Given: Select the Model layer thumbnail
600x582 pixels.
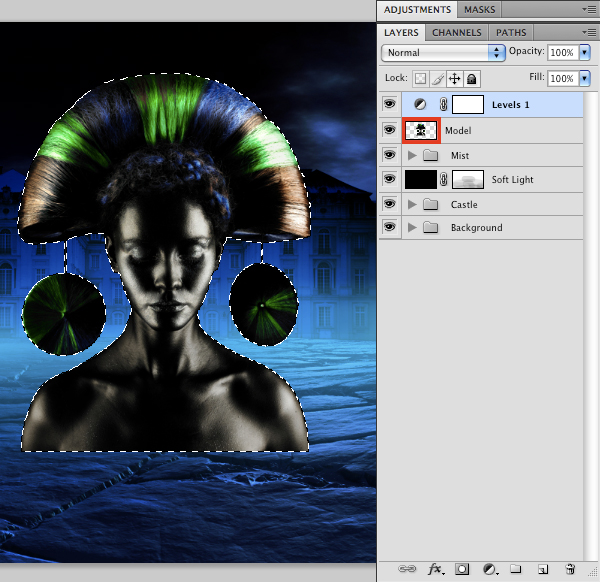Looking at the screenshot, I should (421, 130).
